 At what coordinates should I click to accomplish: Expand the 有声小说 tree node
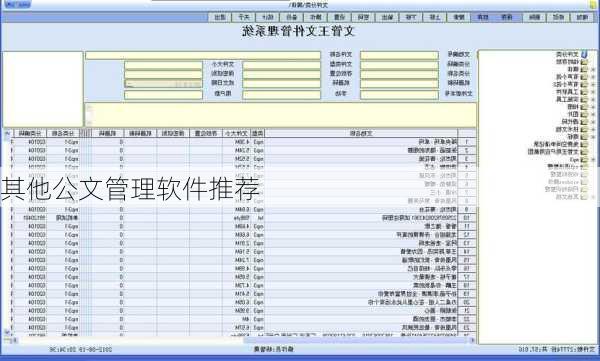[x=593, y=77]
